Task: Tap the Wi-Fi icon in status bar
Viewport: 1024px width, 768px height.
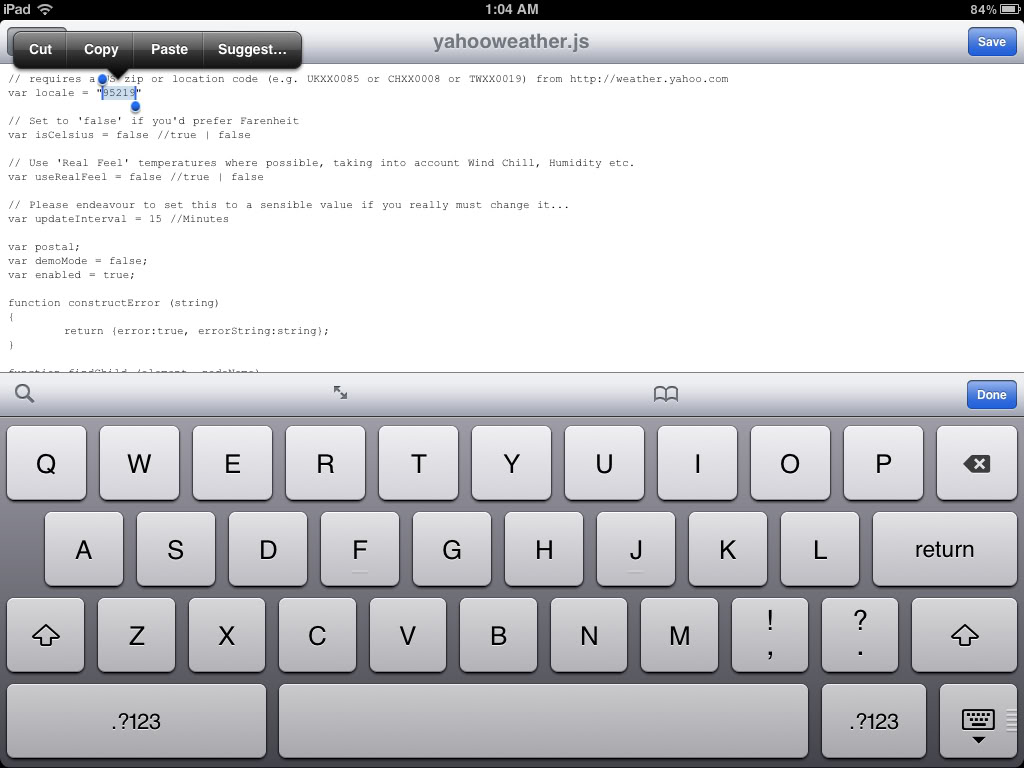Action: pos(45,9)
